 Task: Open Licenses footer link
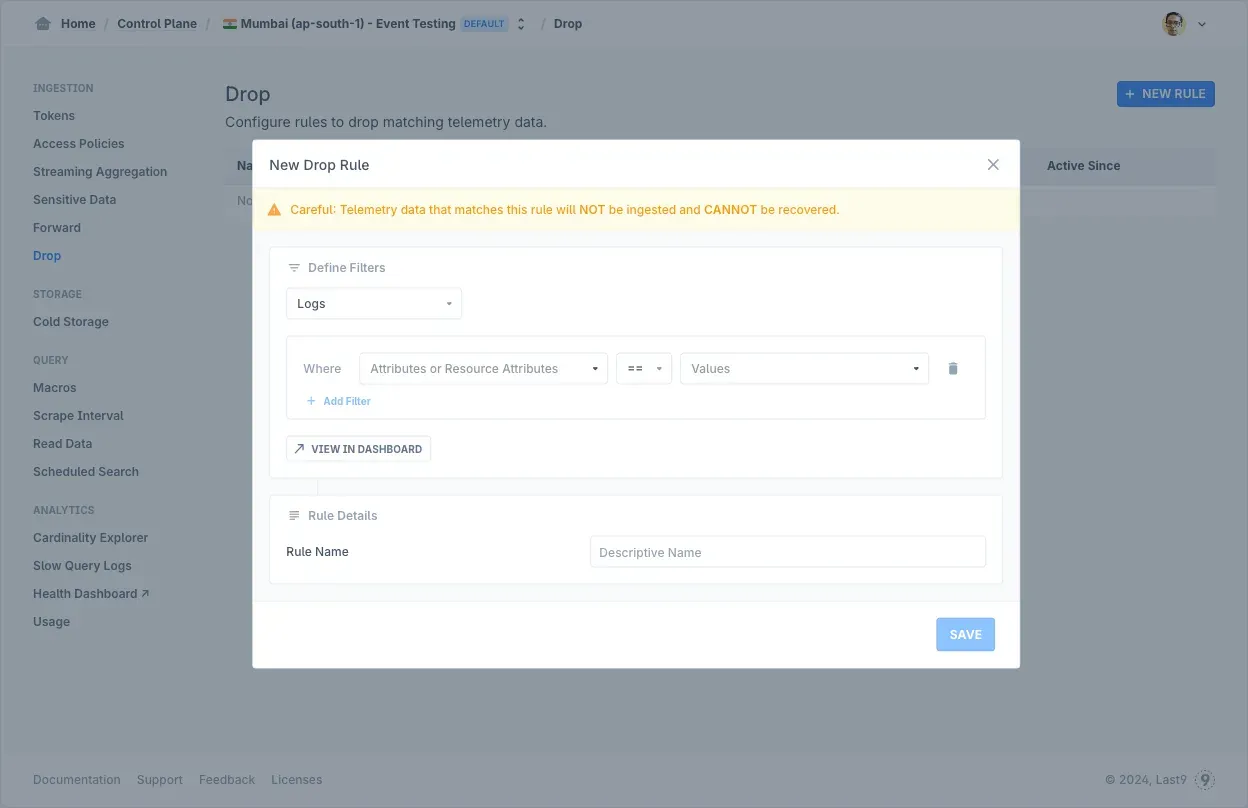[297, 780]
